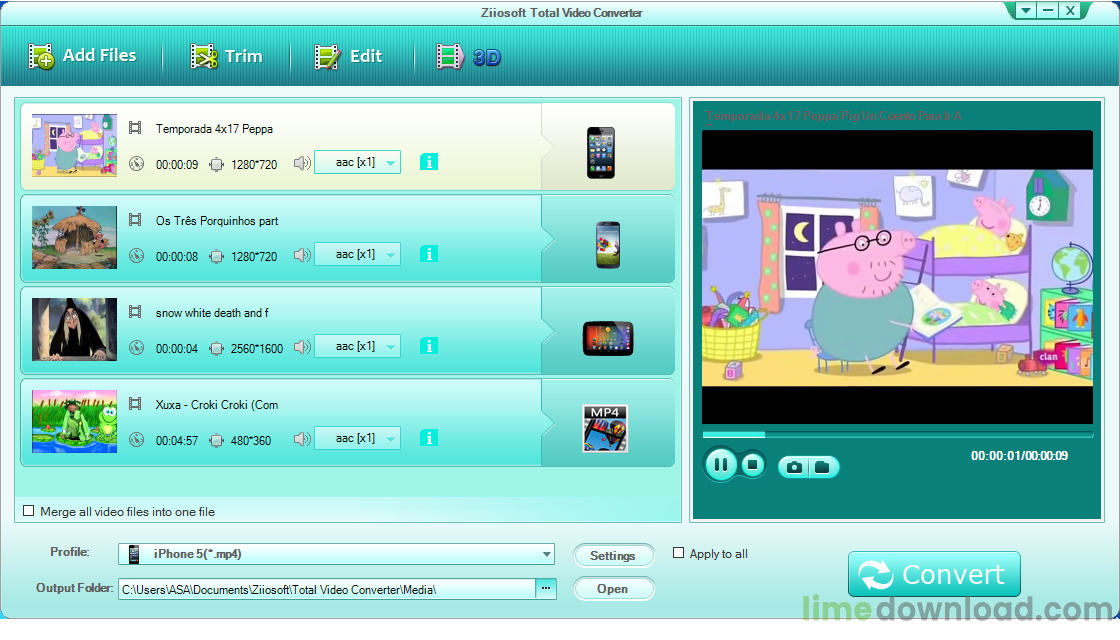Browse for output folder with ellipsis button

click(546, 589)
